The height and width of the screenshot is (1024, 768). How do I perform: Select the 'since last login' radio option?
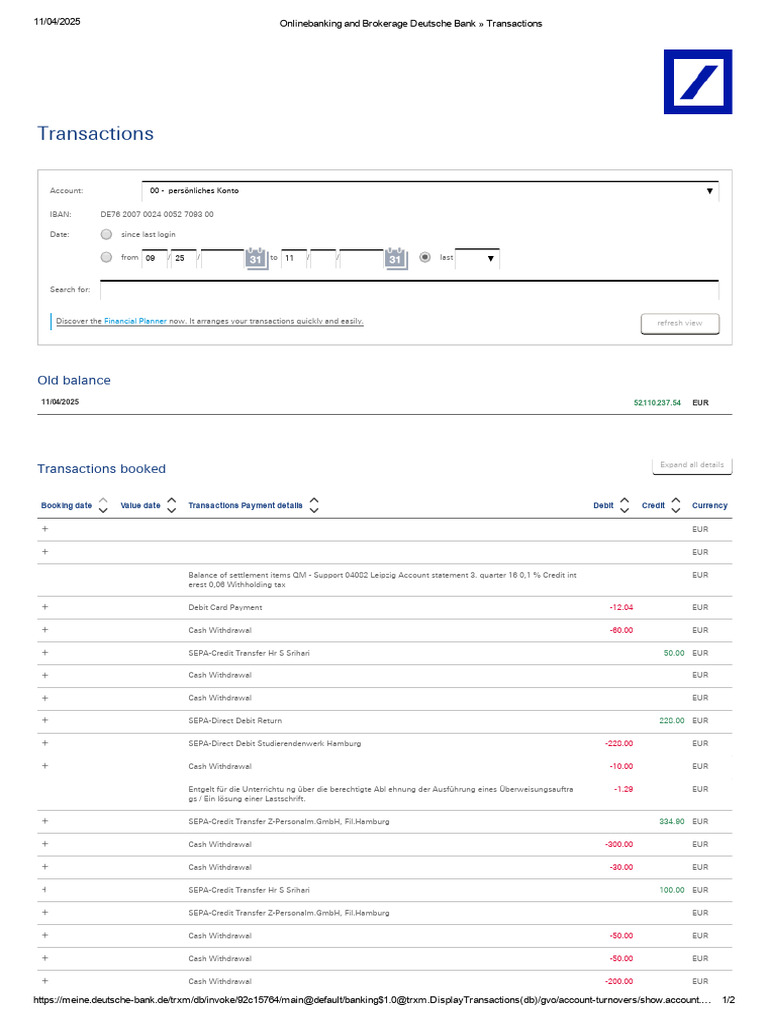click(x=106, y=234)
